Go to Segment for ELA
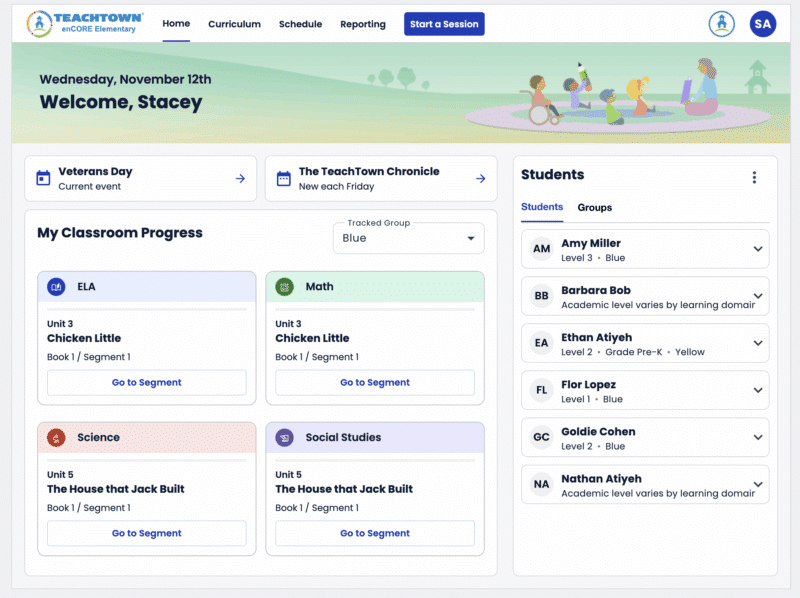 click(x=146, y=382)
